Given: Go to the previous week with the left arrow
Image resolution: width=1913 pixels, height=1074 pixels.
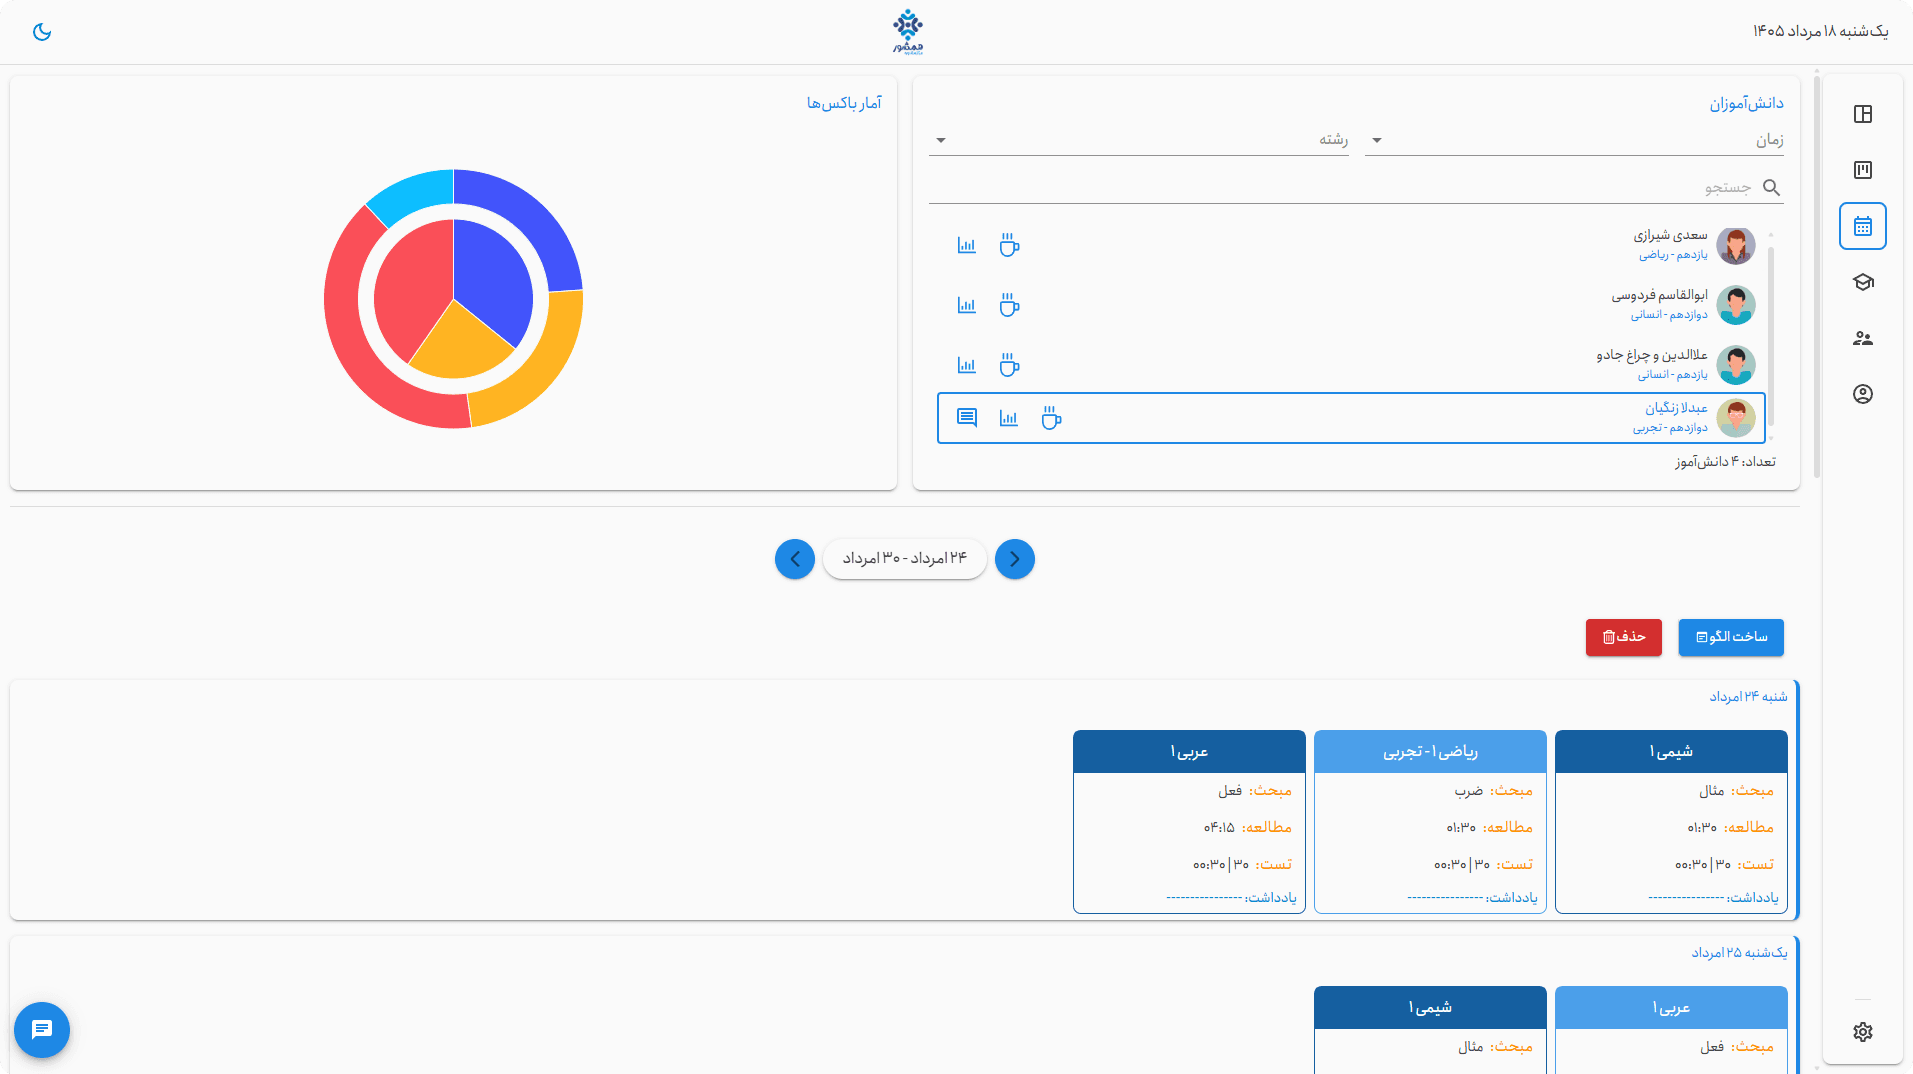Looking at the screenshot, I should (795, 559).
